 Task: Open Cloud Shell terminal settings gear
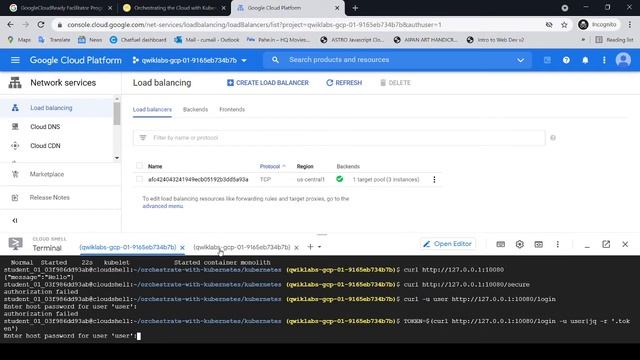(x=520, y=244)
